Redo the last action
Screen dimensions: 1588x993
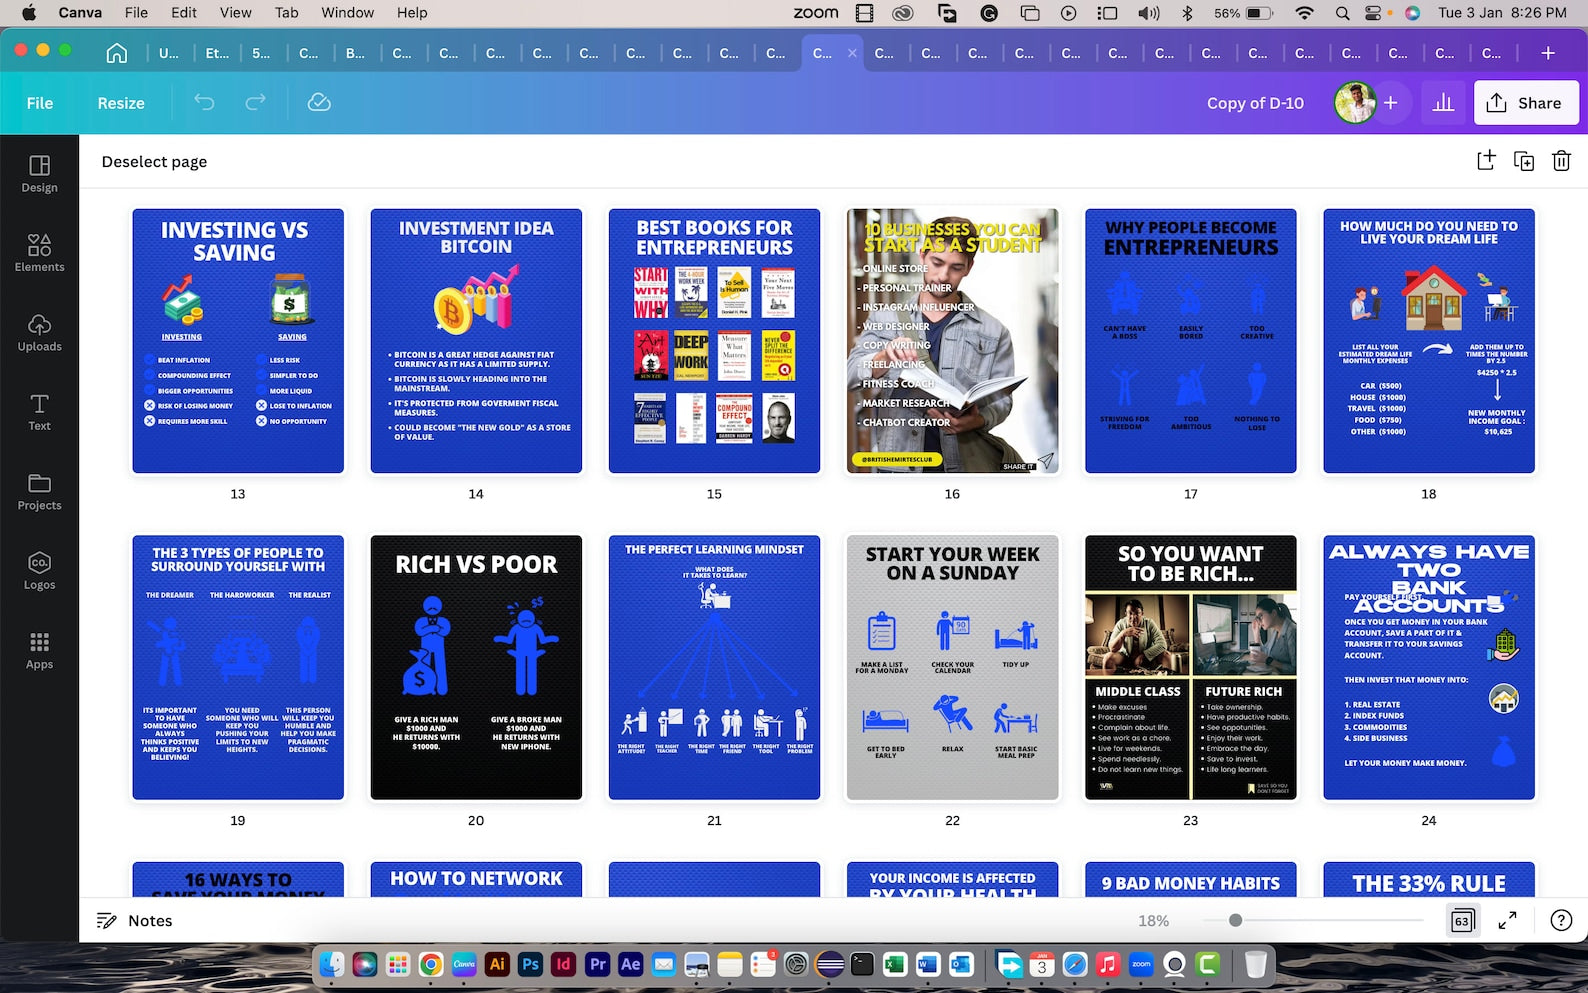click(x=256, y=102)
